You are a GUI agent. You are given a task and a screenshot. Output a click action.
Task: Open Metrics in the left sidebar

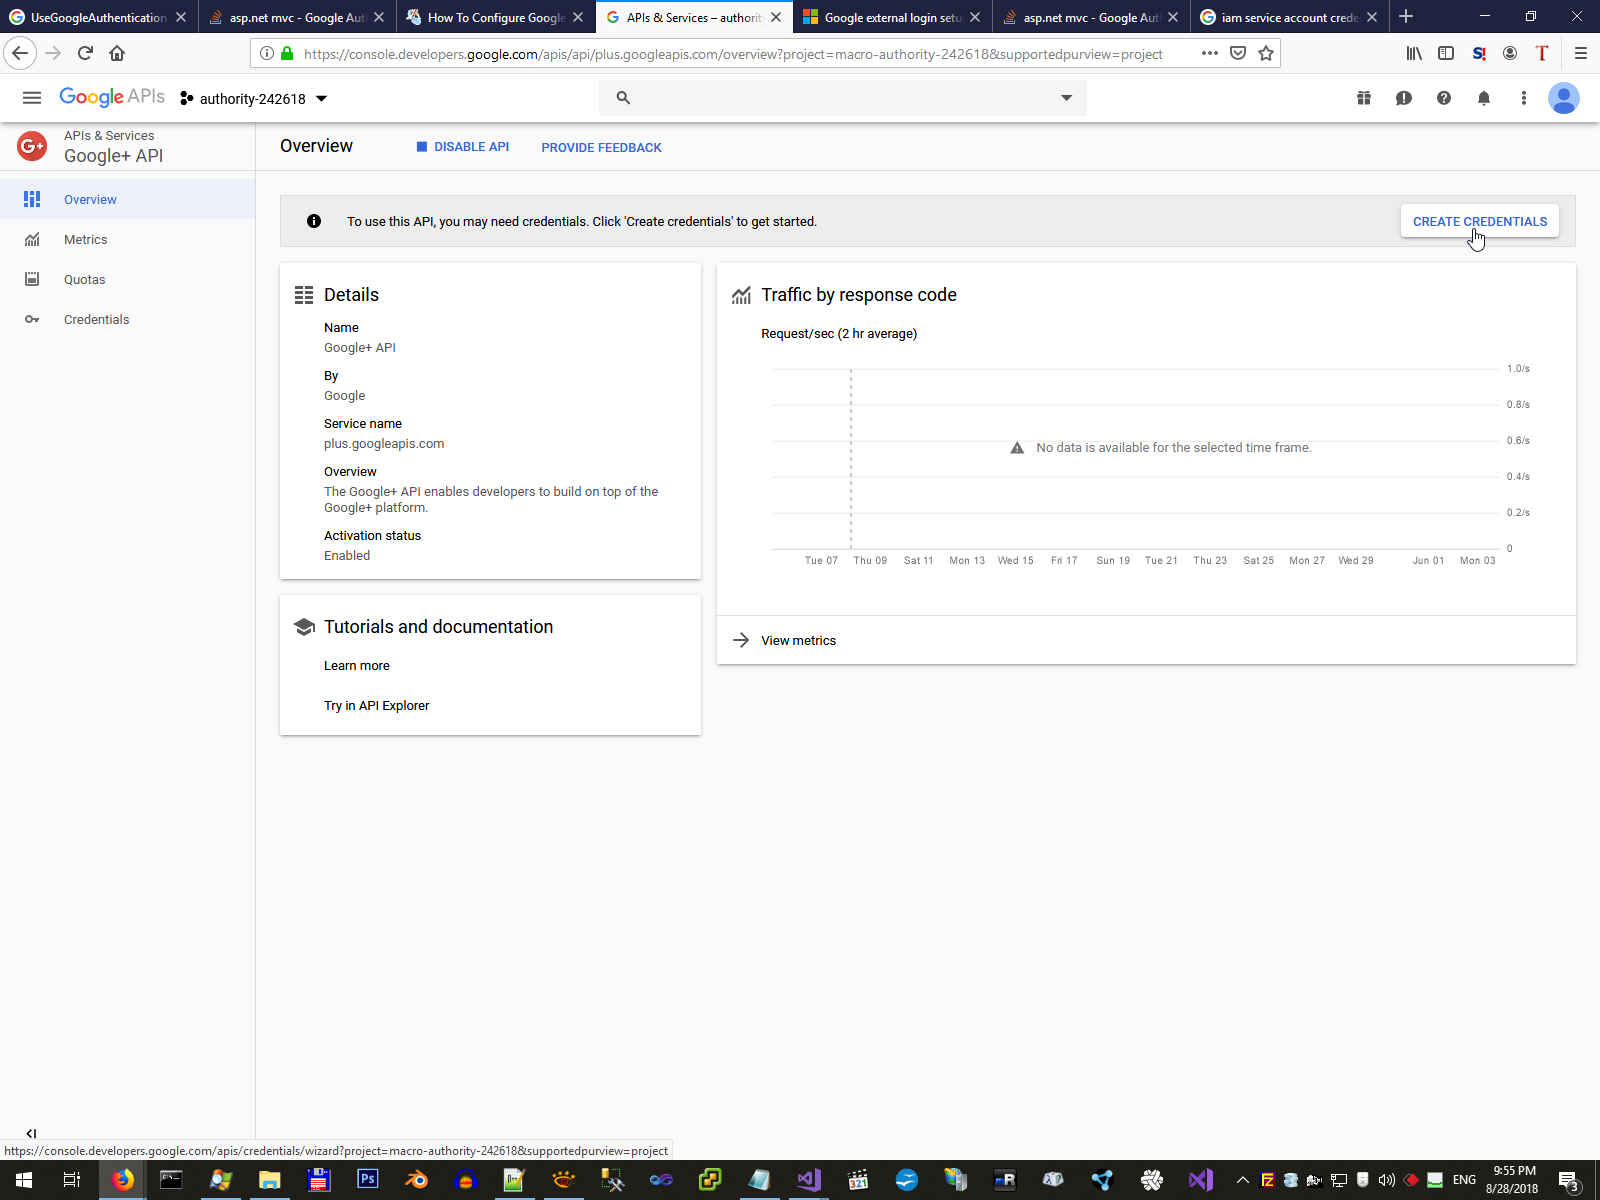128,239
